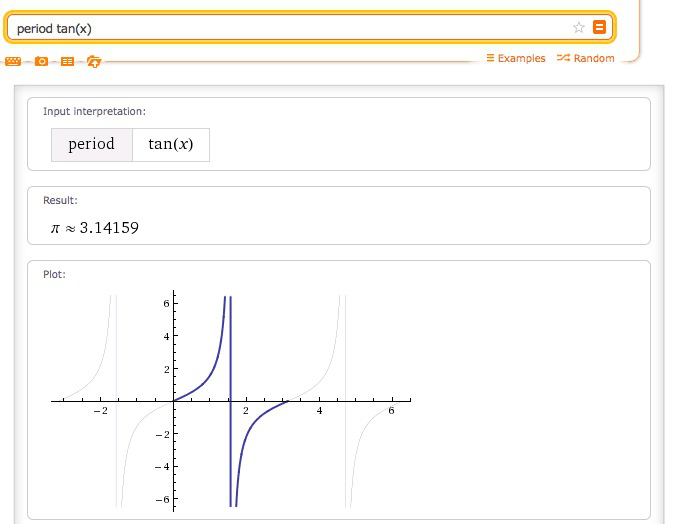Click the orange compute equals button
The image size is (679, 524).
[x=599, y=27]
